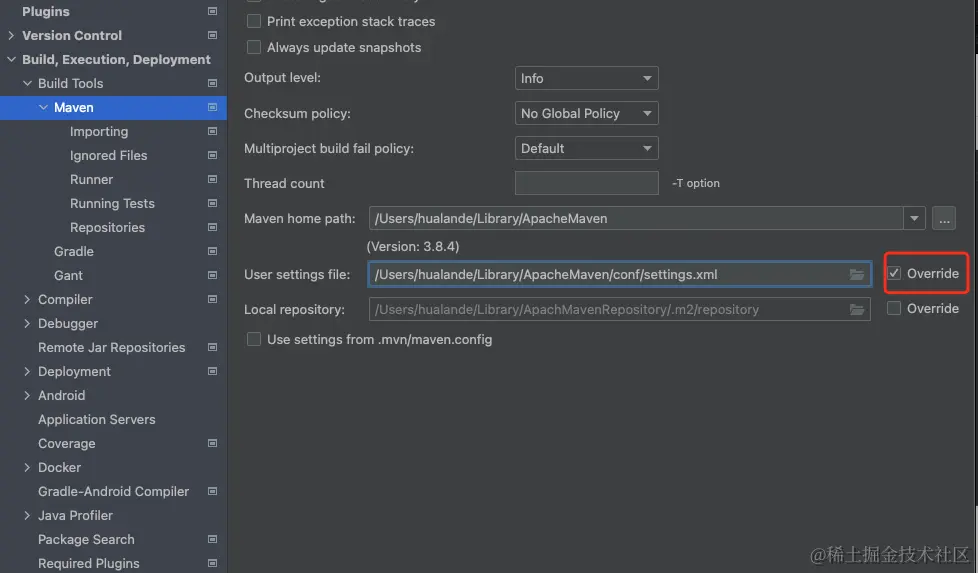
Task: Expand the Java Profiler node
Action: click(x=27, y=515)
